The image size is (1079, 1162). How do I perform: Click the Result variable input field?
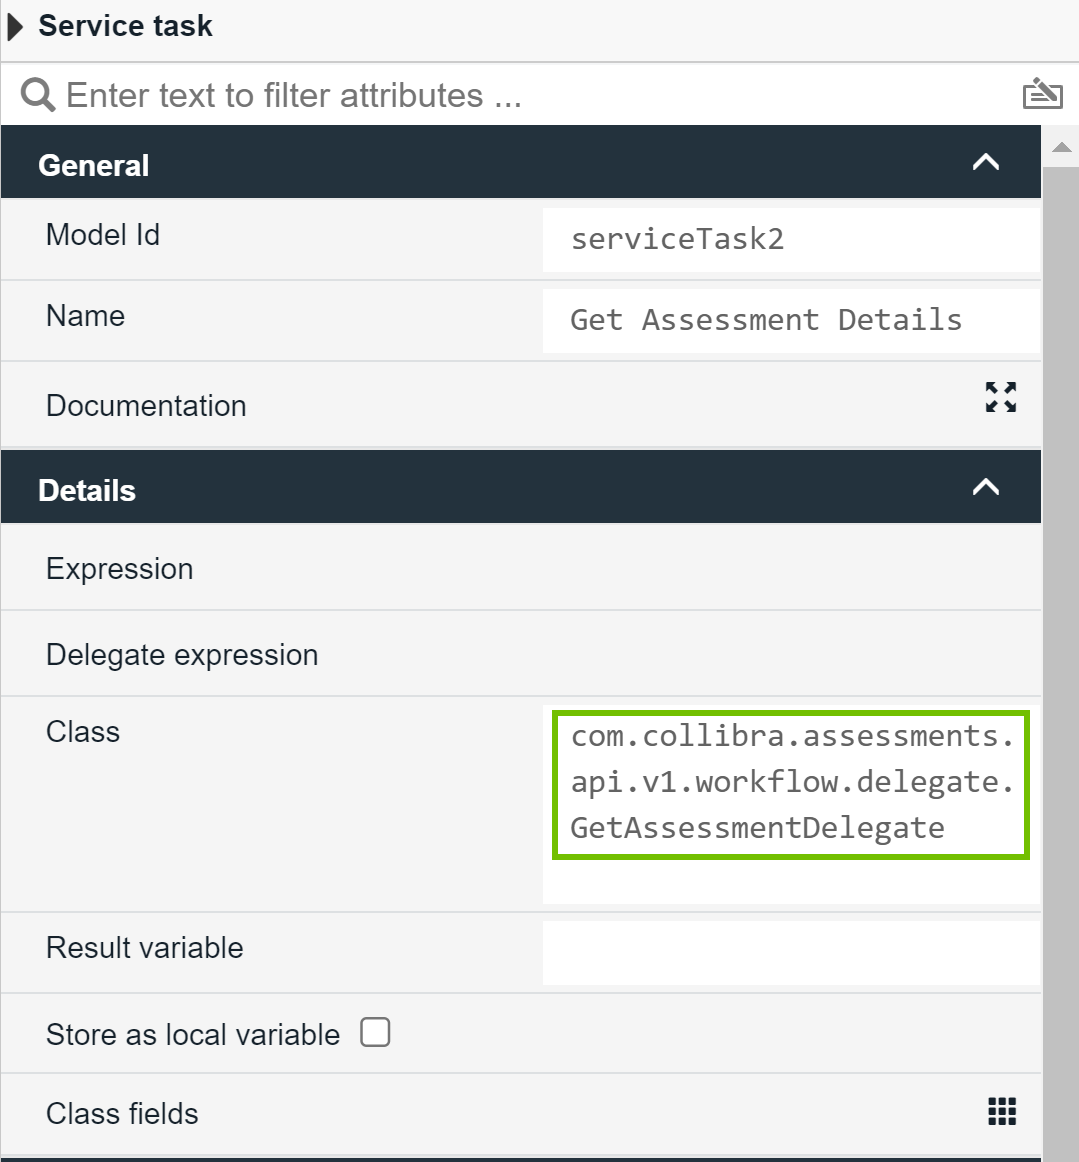click(x=790, y=952)
